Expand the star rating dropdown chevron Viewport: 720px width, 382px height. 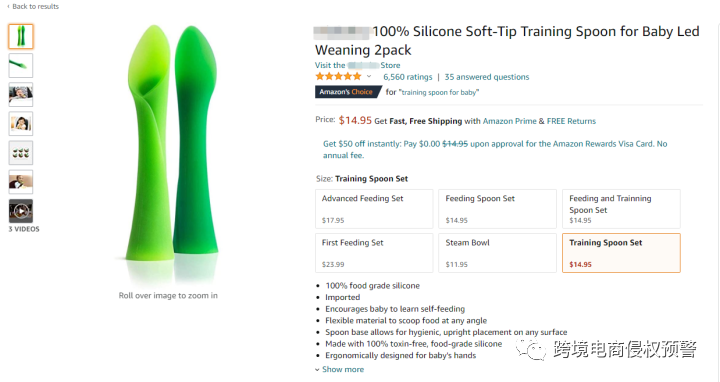click(369, 77)
